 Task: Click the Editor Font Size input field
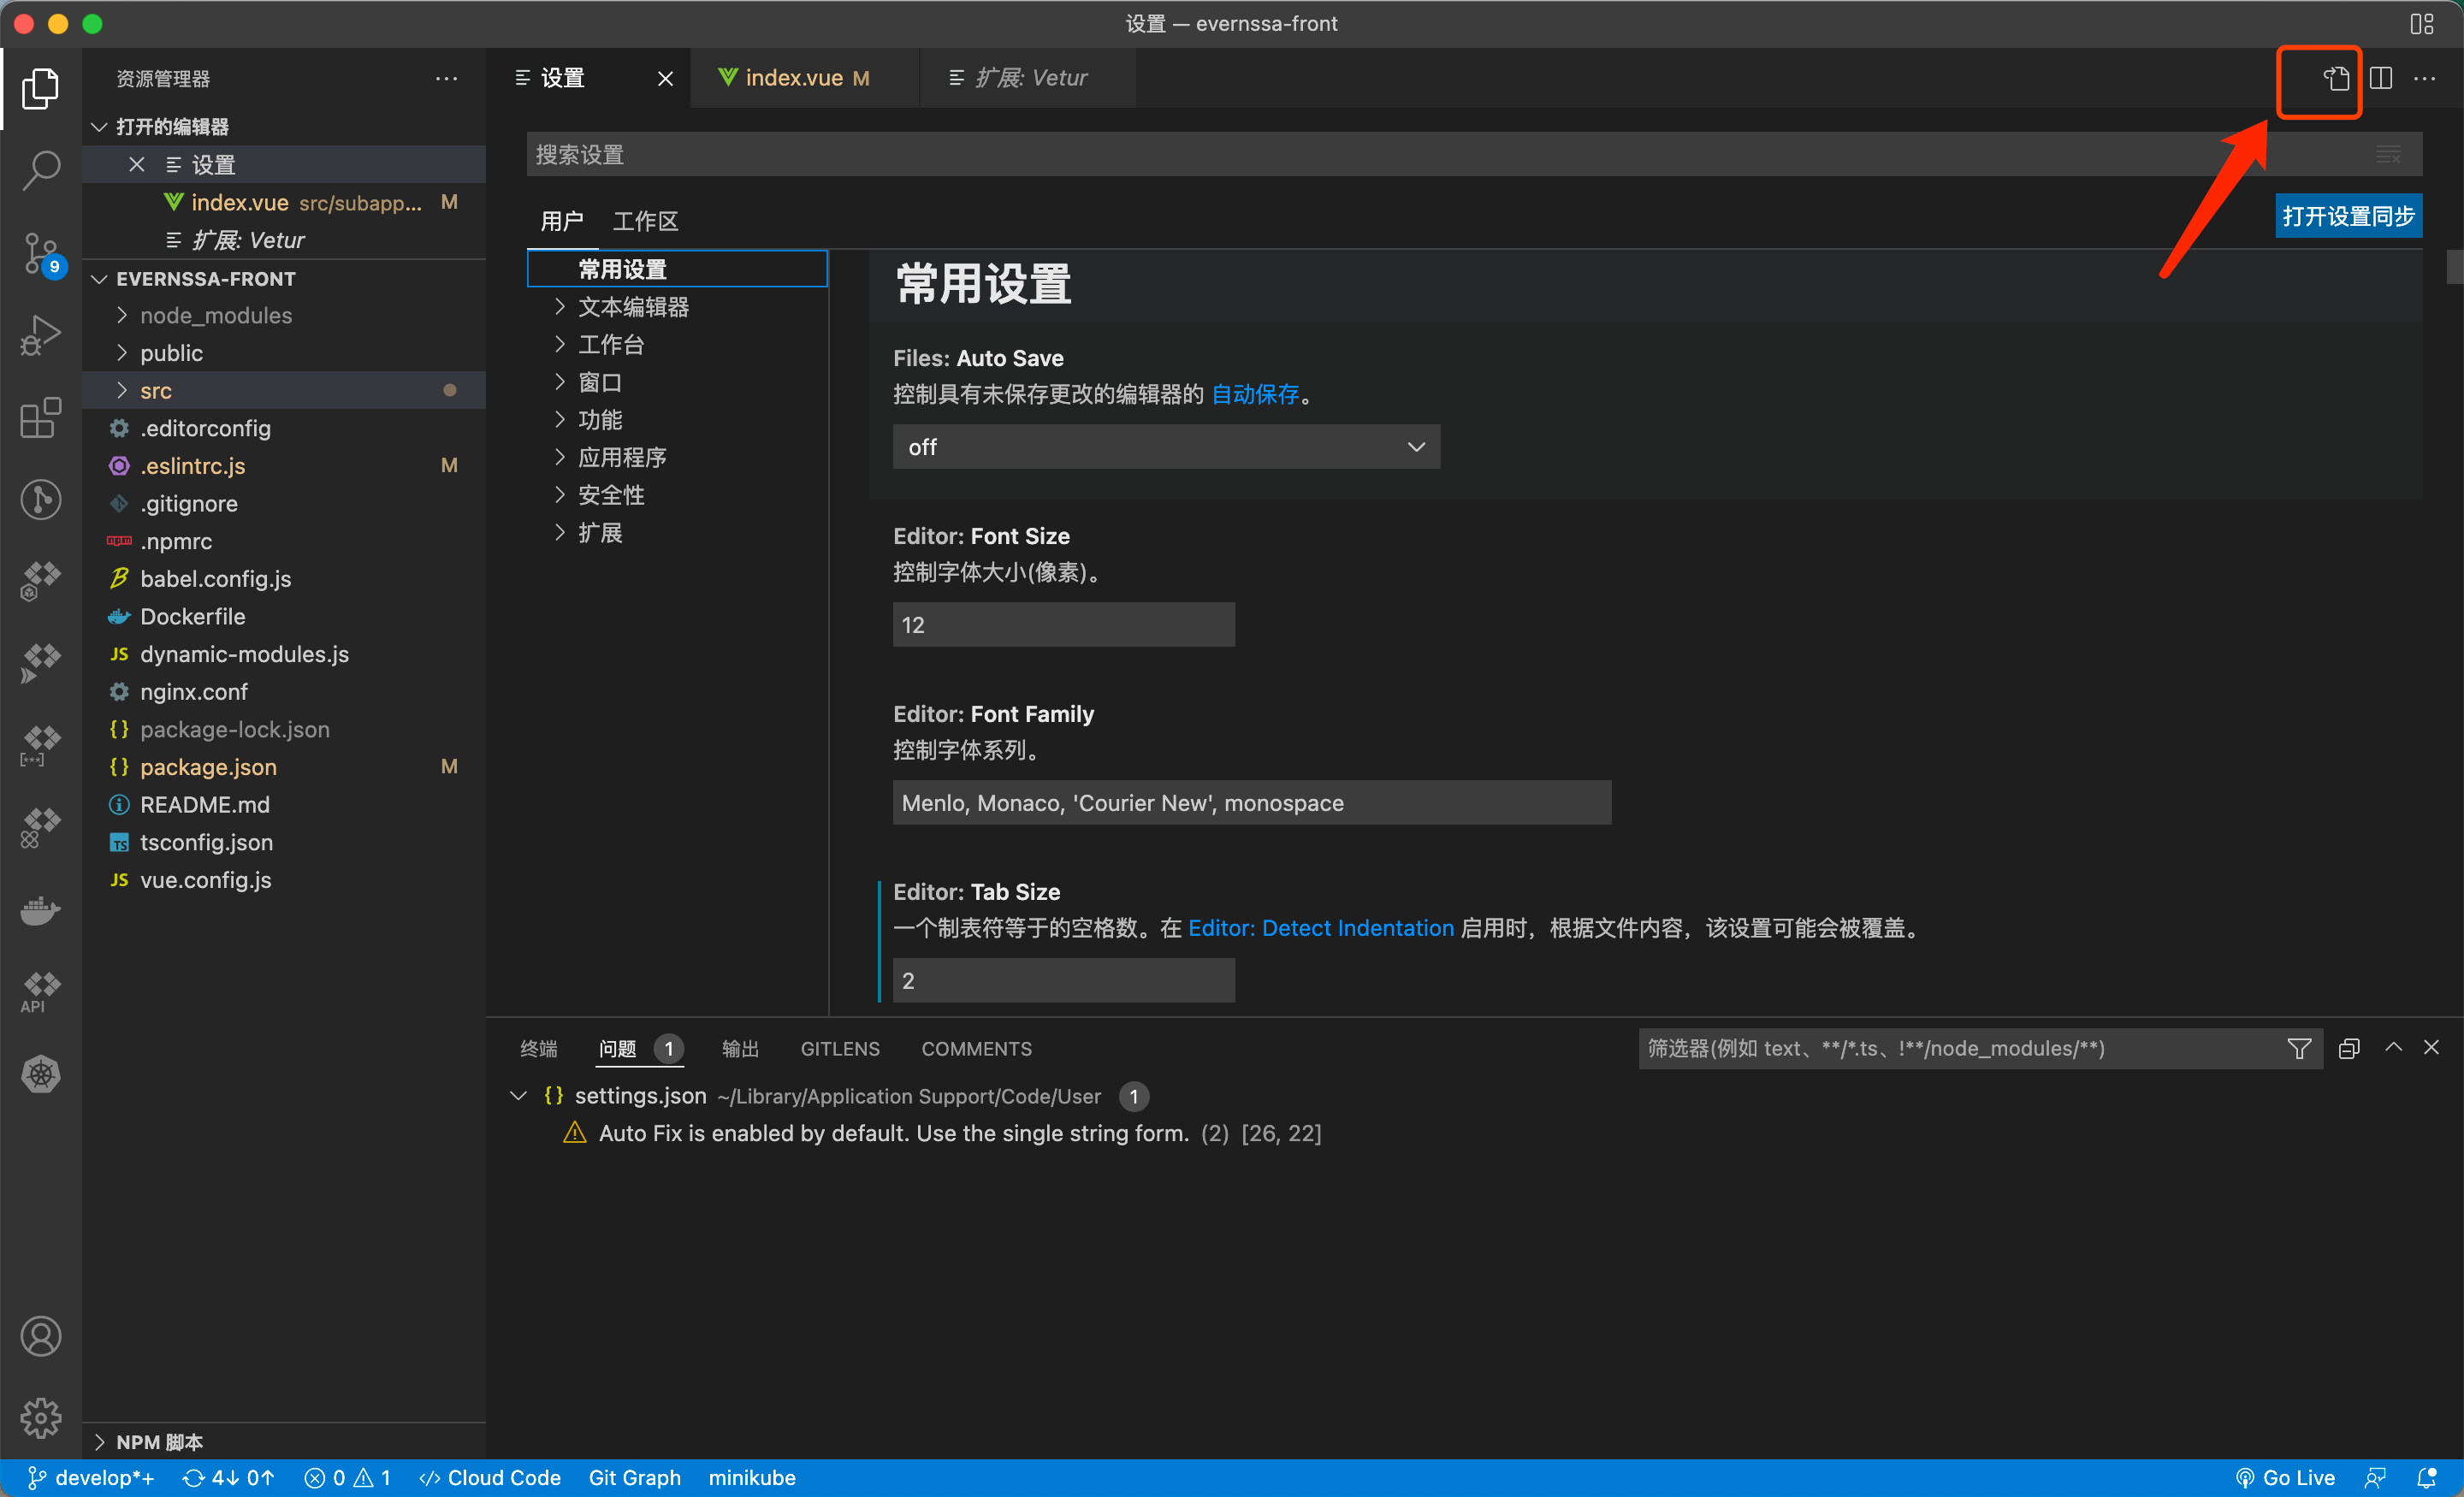tap(1063, 624)
